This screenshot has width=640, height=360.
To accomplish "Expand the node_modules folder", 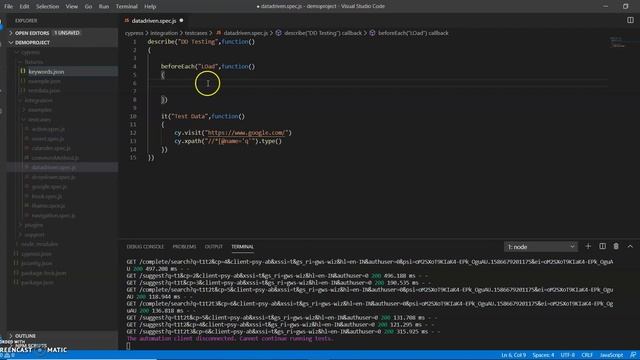I will tap(39, 244).
